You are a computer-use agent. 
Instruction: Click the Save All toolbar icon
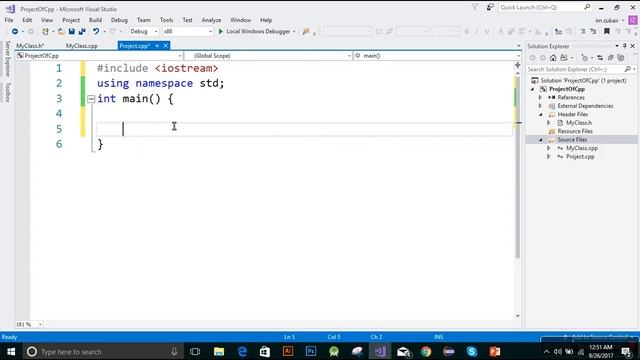tap(82, 31)
